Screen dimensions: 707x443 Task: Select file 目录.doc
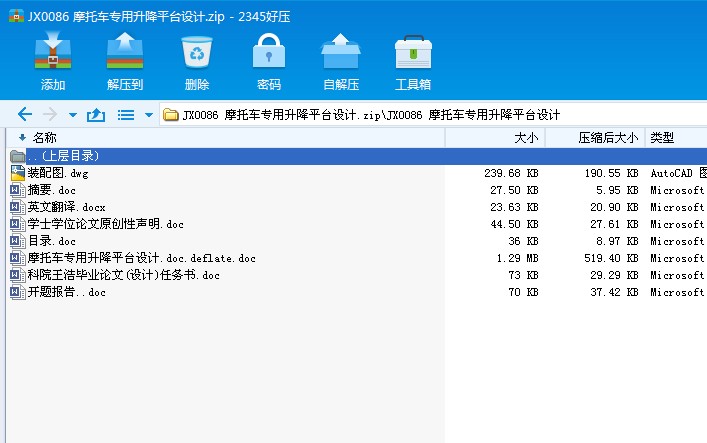coord(51,241)
